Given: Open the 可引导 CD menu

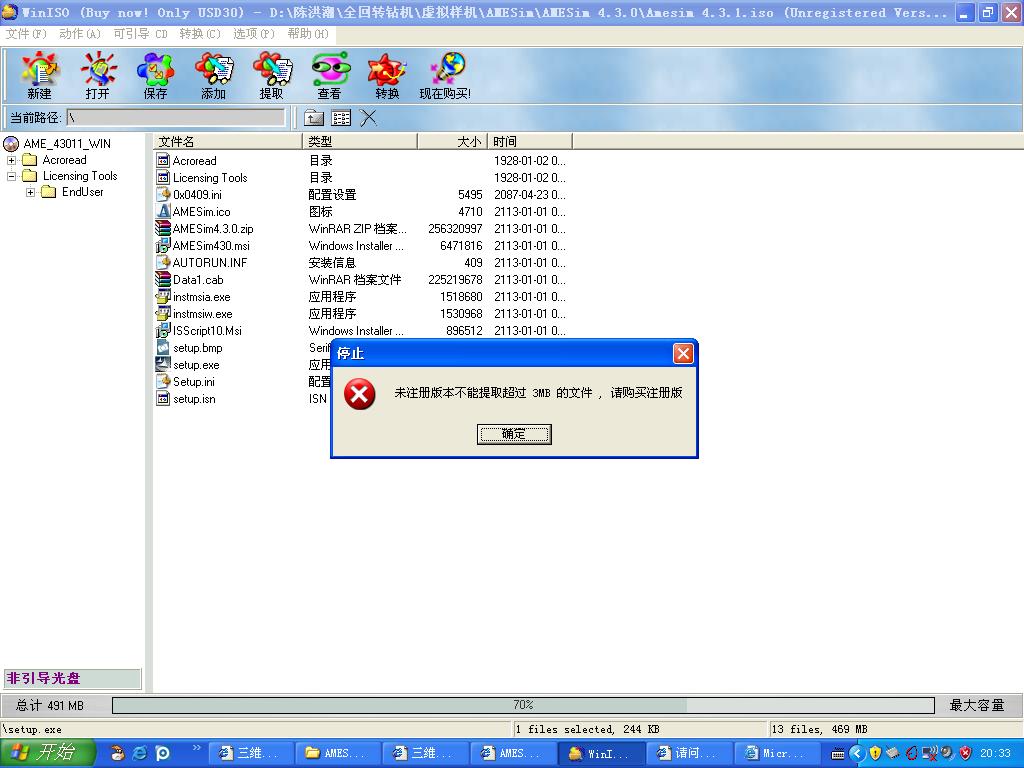Looking at the screenshot, I should click(x=140, y=34).
